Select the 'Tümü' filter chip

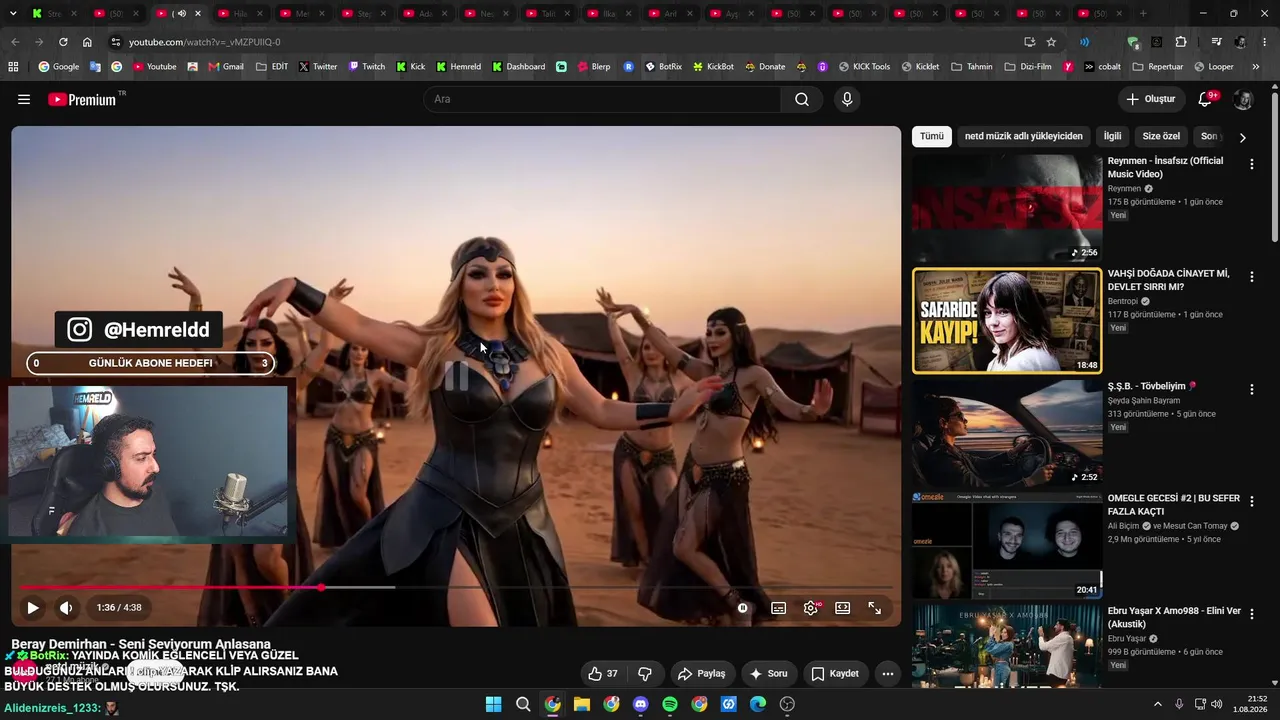click(x=932, y=136)
